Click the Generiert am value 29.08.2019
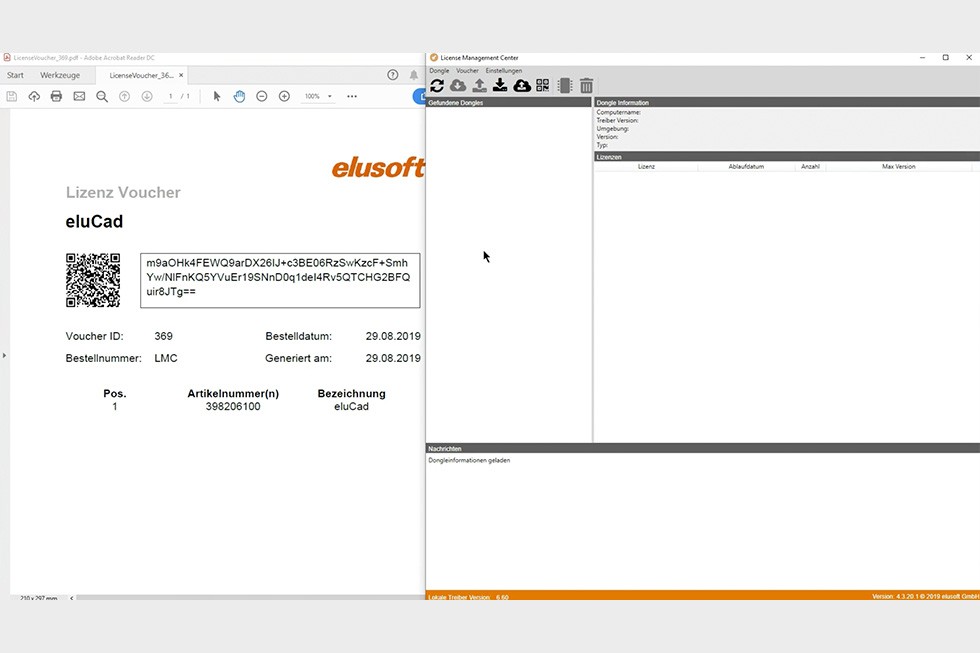The width and height of the screenshot is (980, 653). point(393,358)
